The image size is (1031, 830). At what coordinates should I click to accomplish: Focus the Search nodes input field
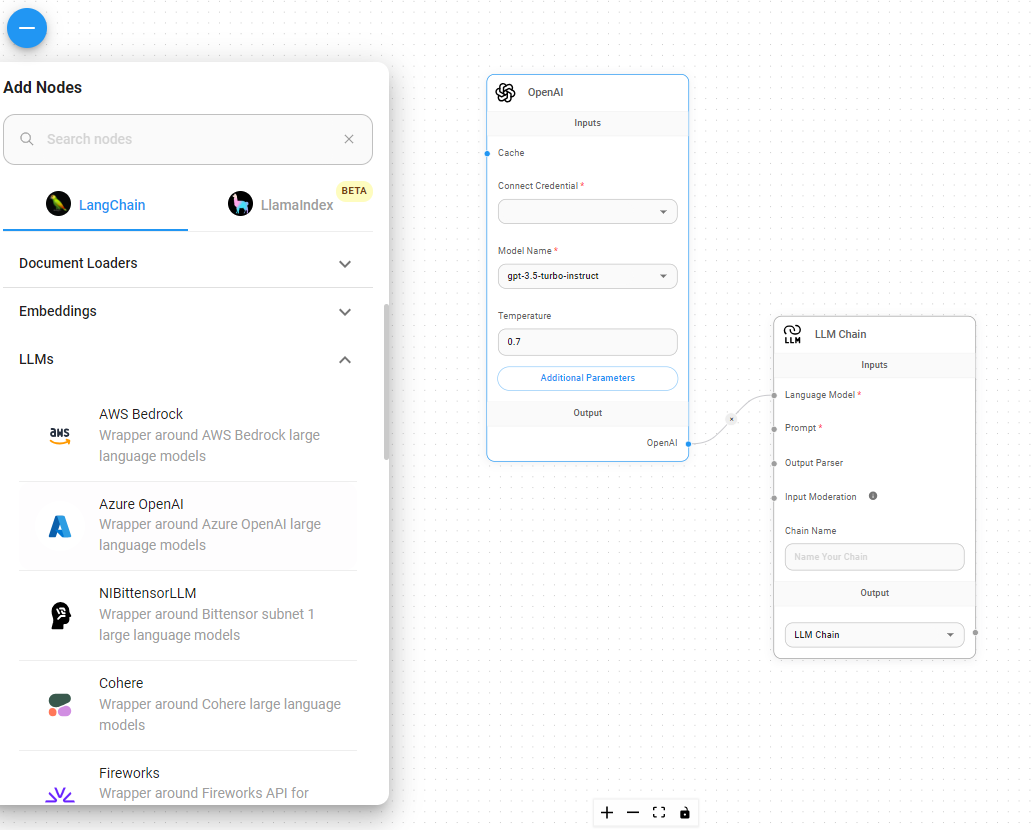point(188,139)
